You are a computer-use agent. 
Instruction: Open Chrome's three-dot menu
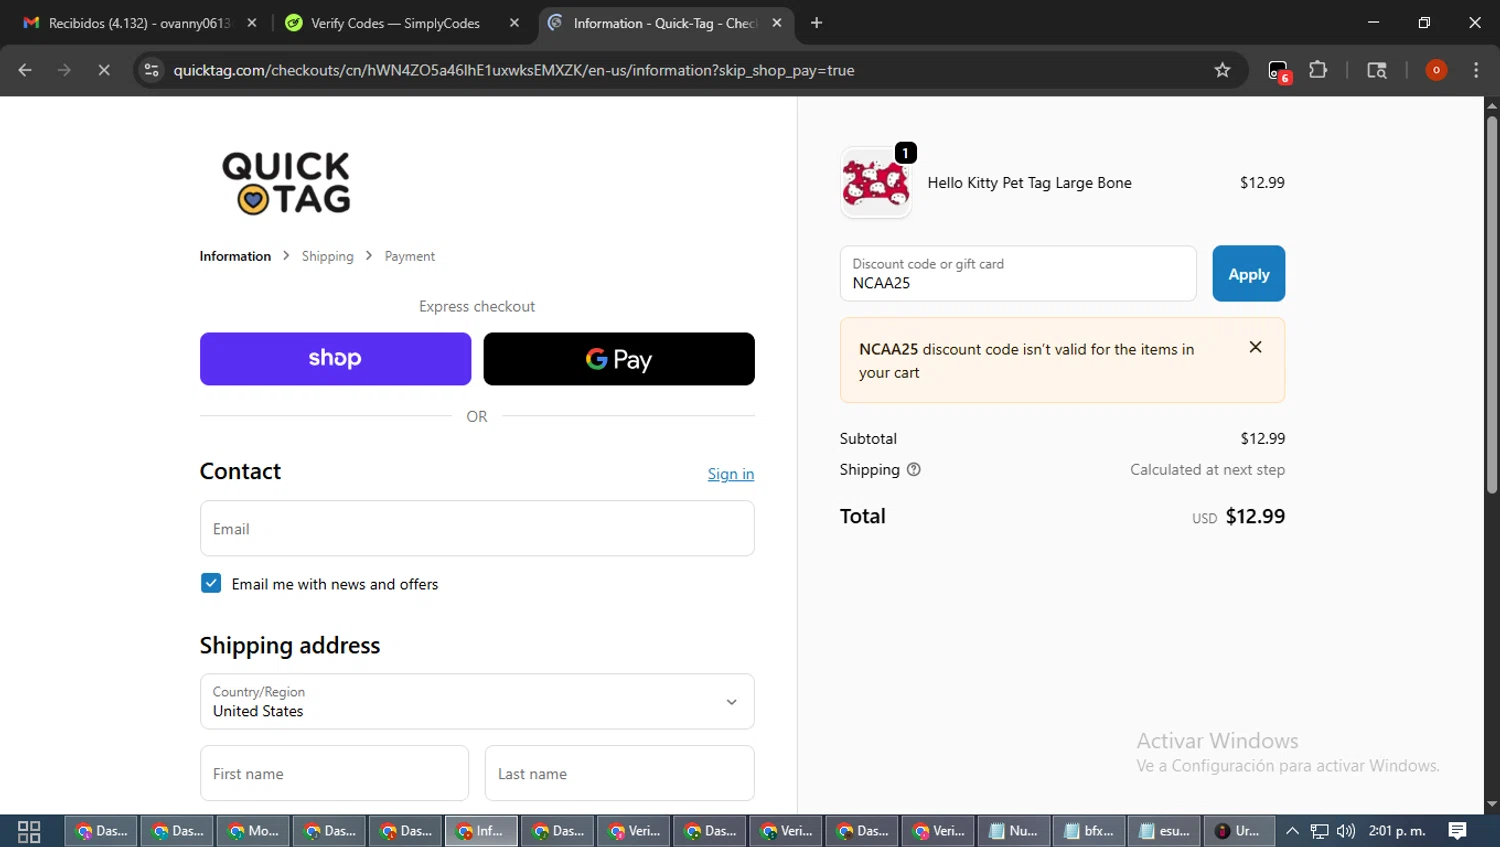[x=1476, y=70]
